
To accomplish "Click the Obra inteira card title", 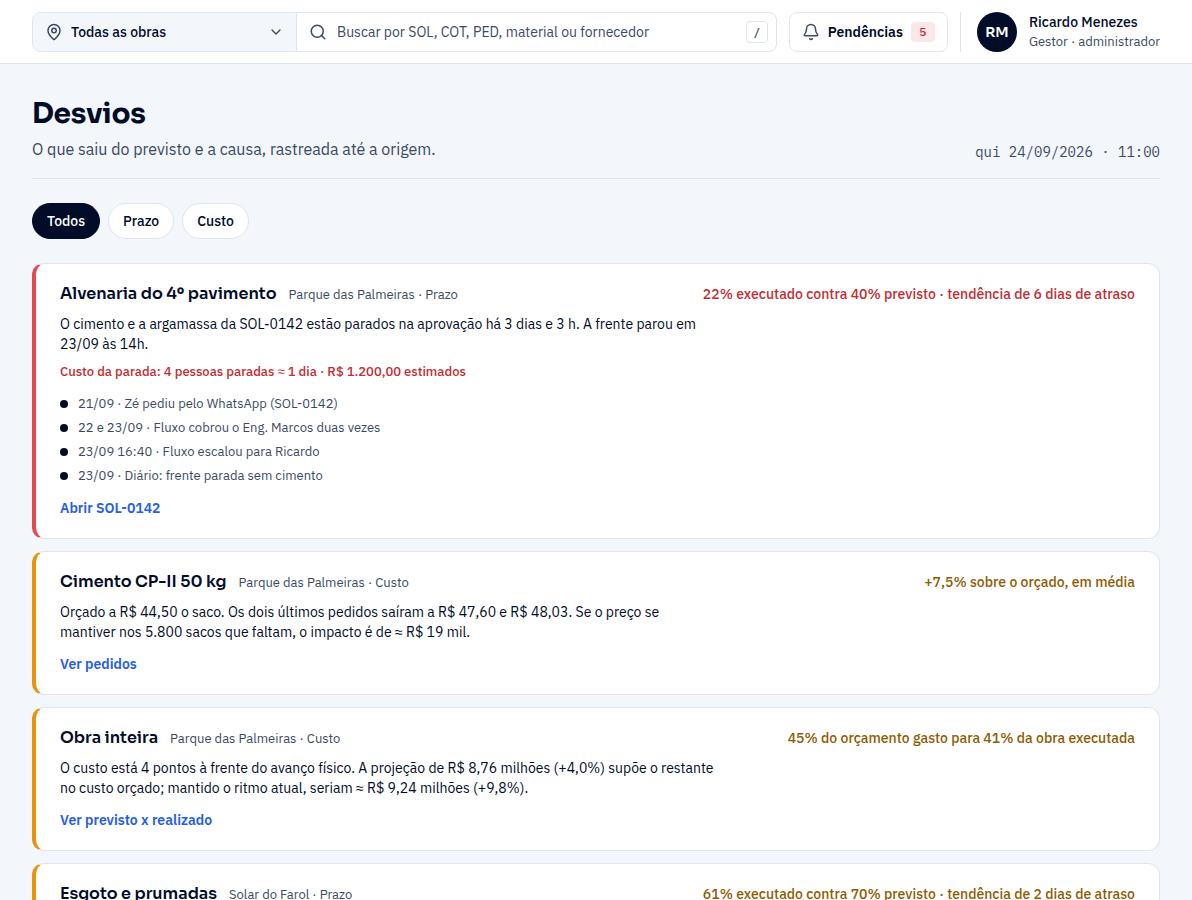I will click(109, 737).
